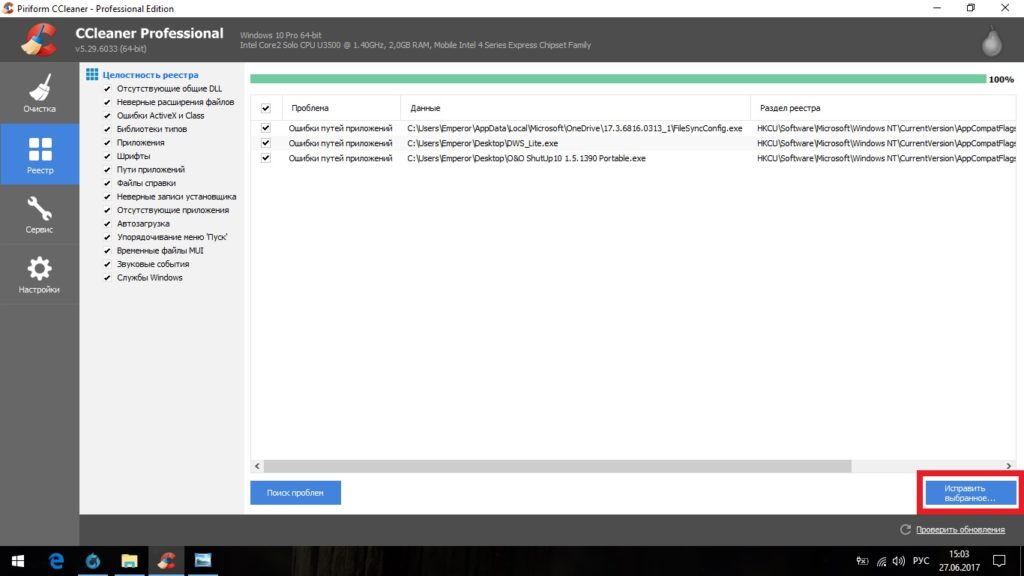Image resolution: width=1024 pixels, height=576 pixels.
Task: Select the O&O ShutUp10 Portable.exe path cell
Action: (526, 158)
